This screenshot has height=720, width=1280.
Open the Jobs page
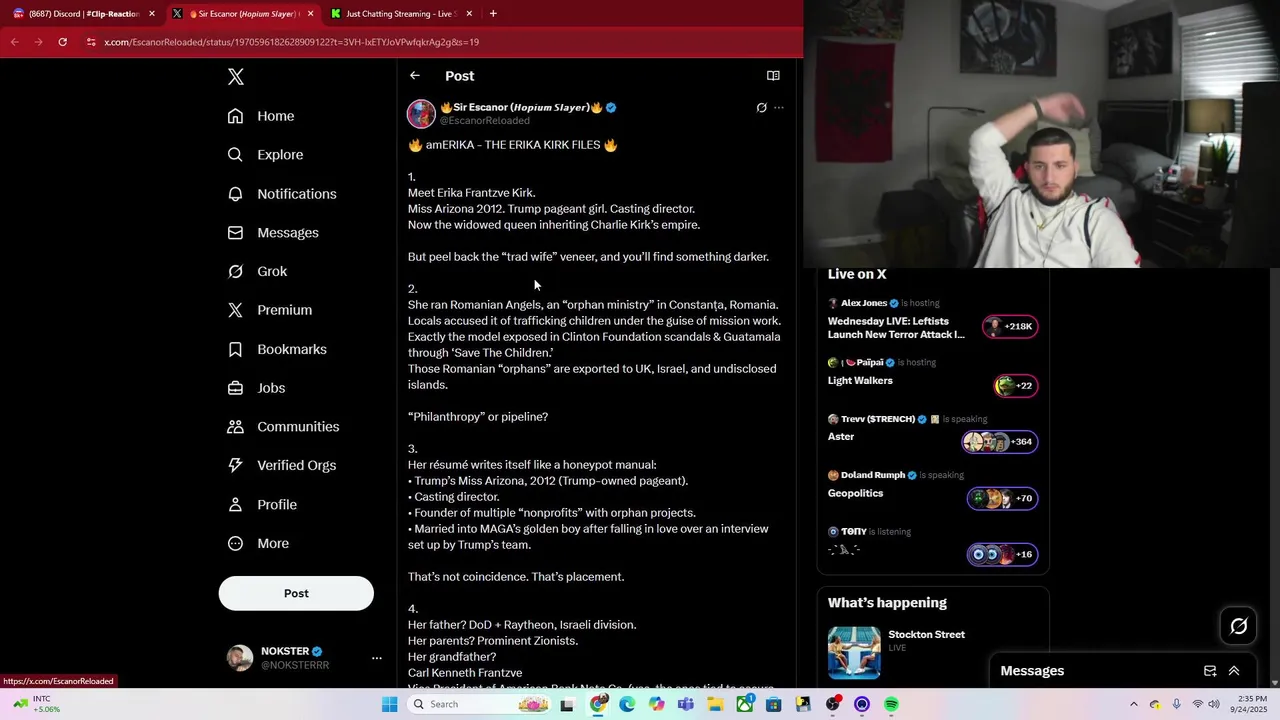pyautogui.click(x=256, y=388)
